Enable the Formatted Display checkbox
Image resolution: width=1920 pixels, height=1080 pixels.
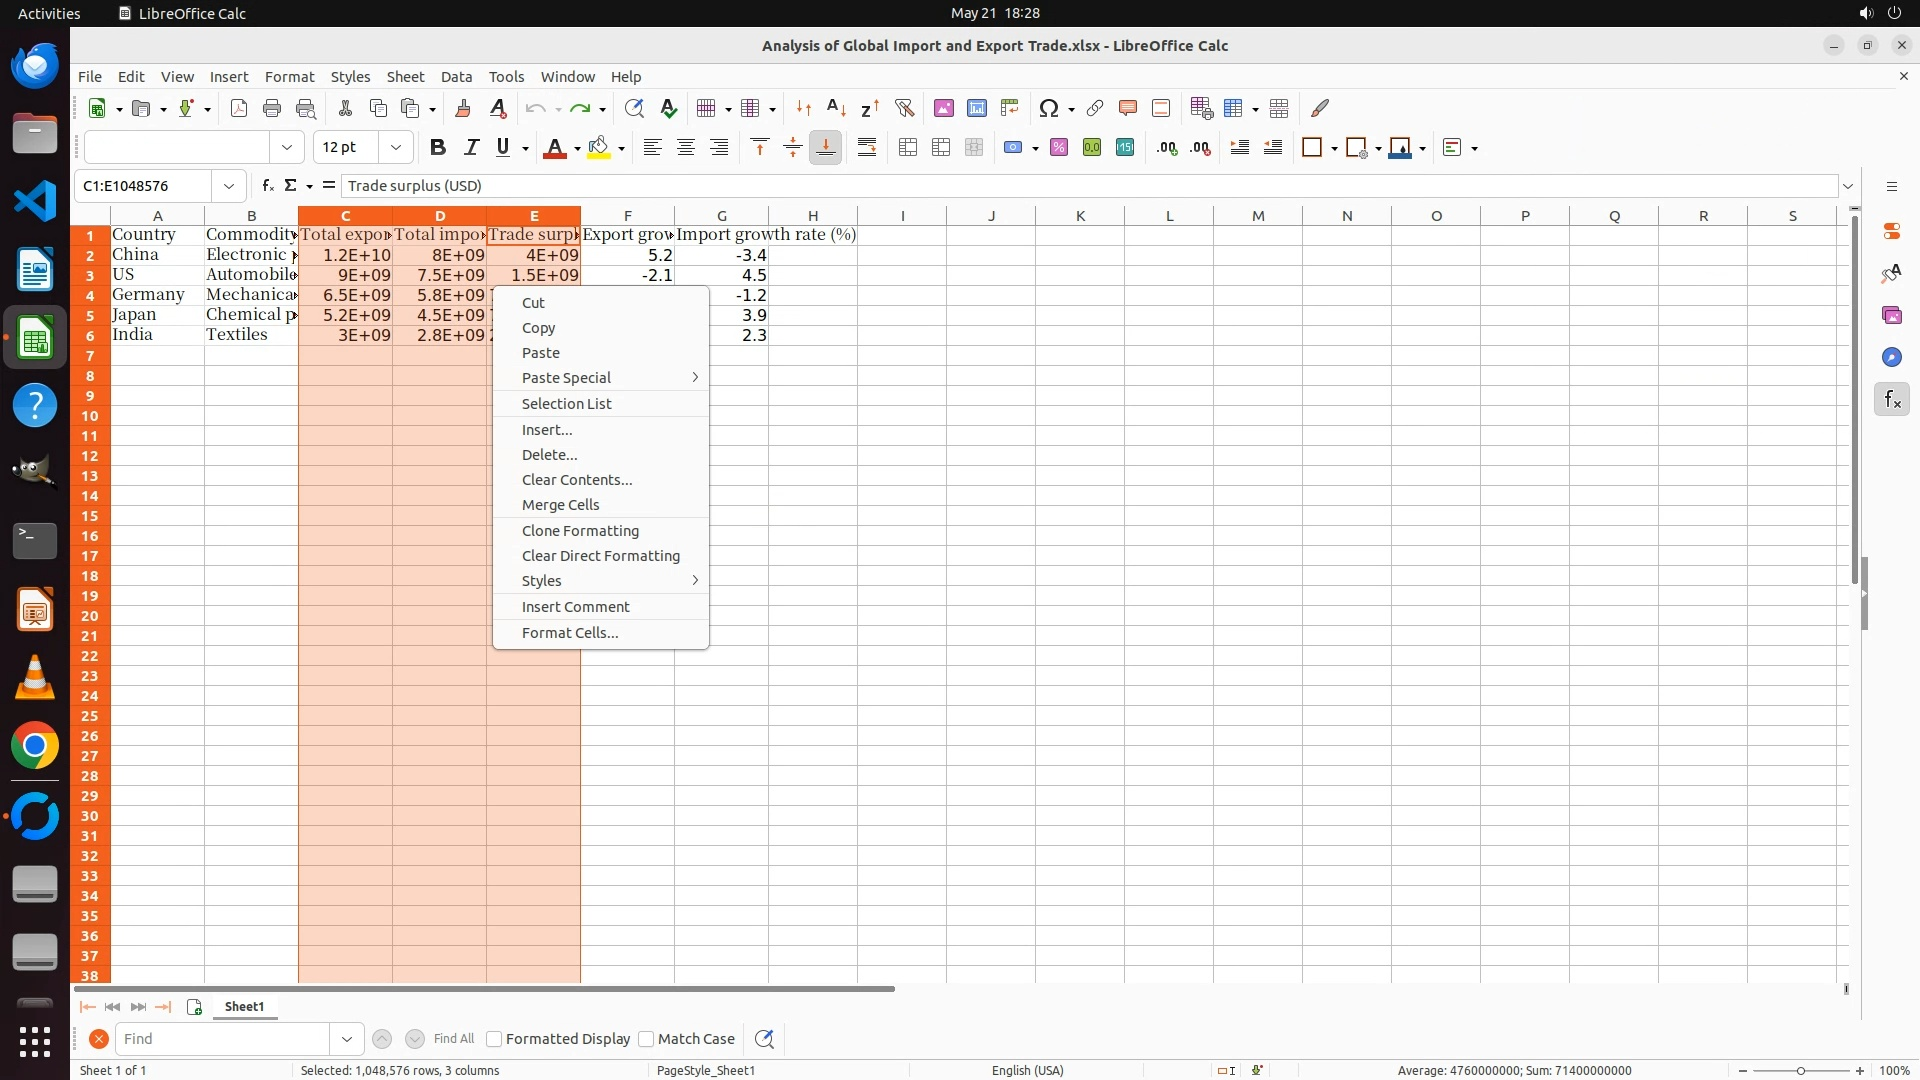494,1039
